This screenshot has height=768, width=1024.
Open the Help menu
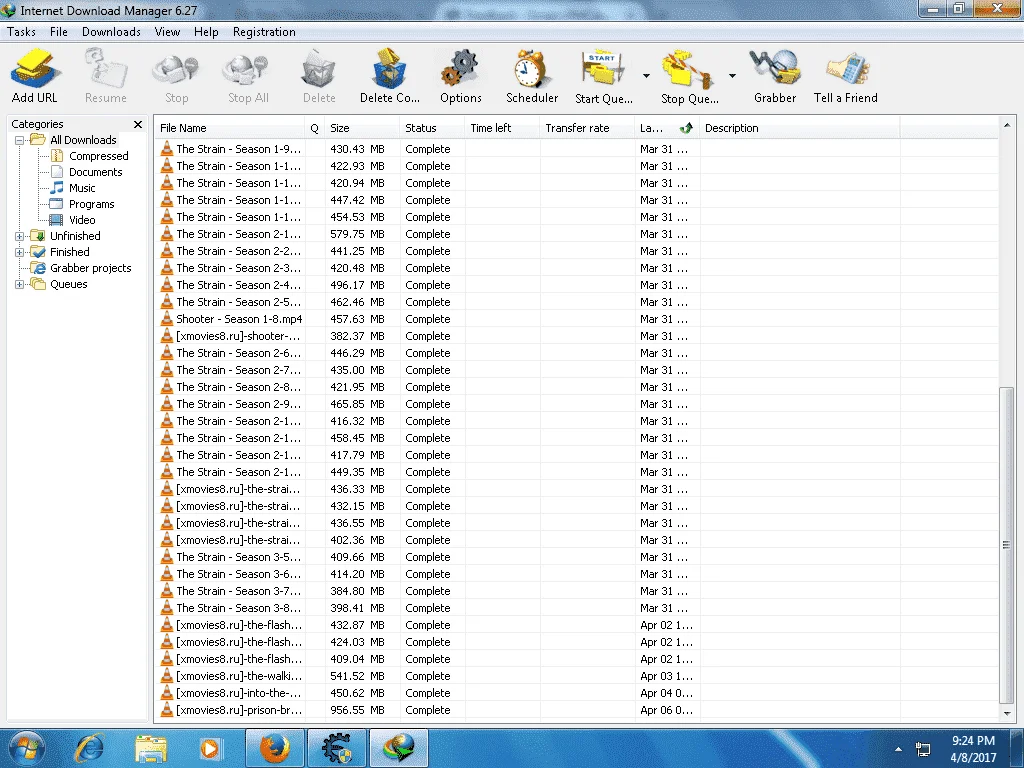tap(206, 31)
